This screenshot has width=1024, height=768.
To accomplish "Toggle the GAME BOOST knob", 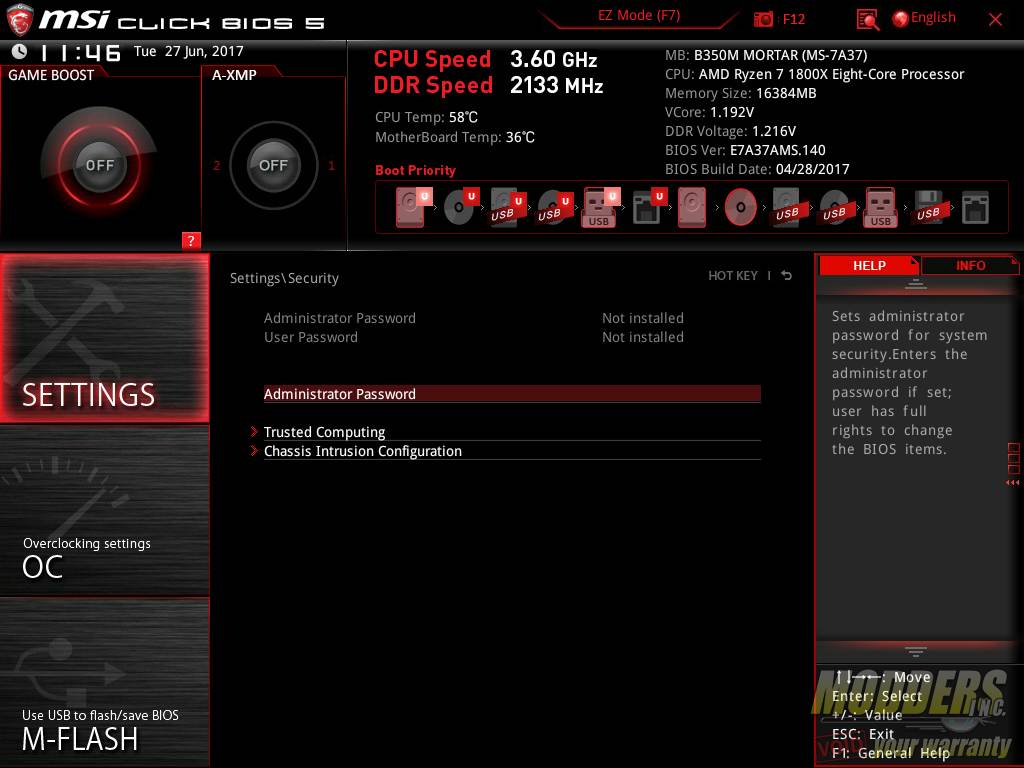I will point(99,165).
